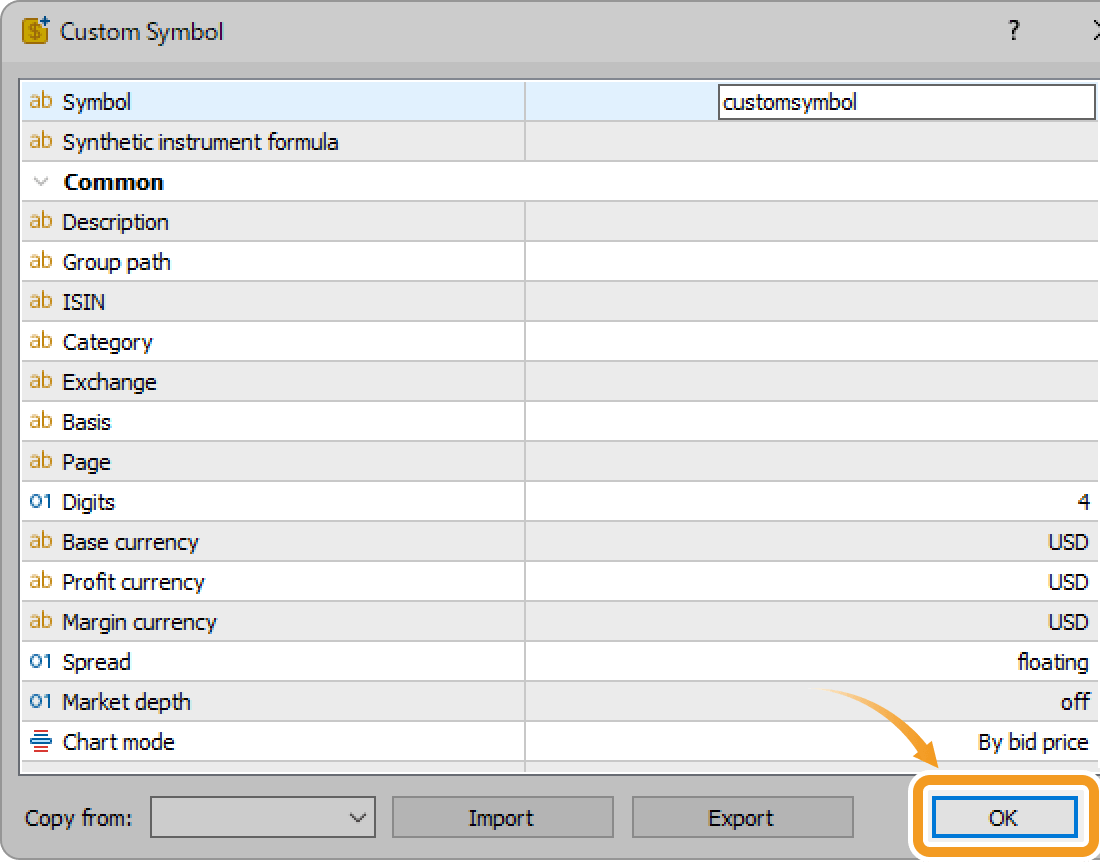Click the Base currency value USD

point(1068,542)
